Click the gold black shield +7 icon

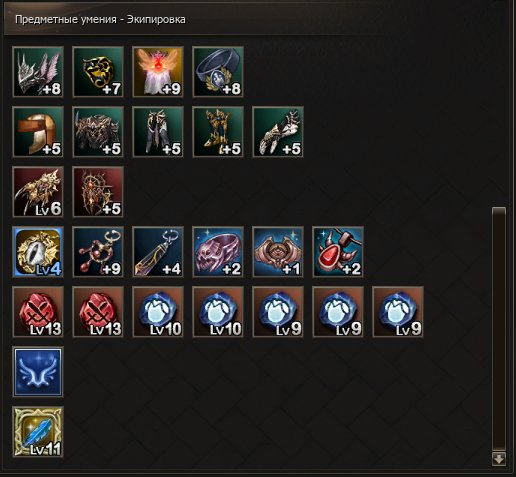point(98,72)
